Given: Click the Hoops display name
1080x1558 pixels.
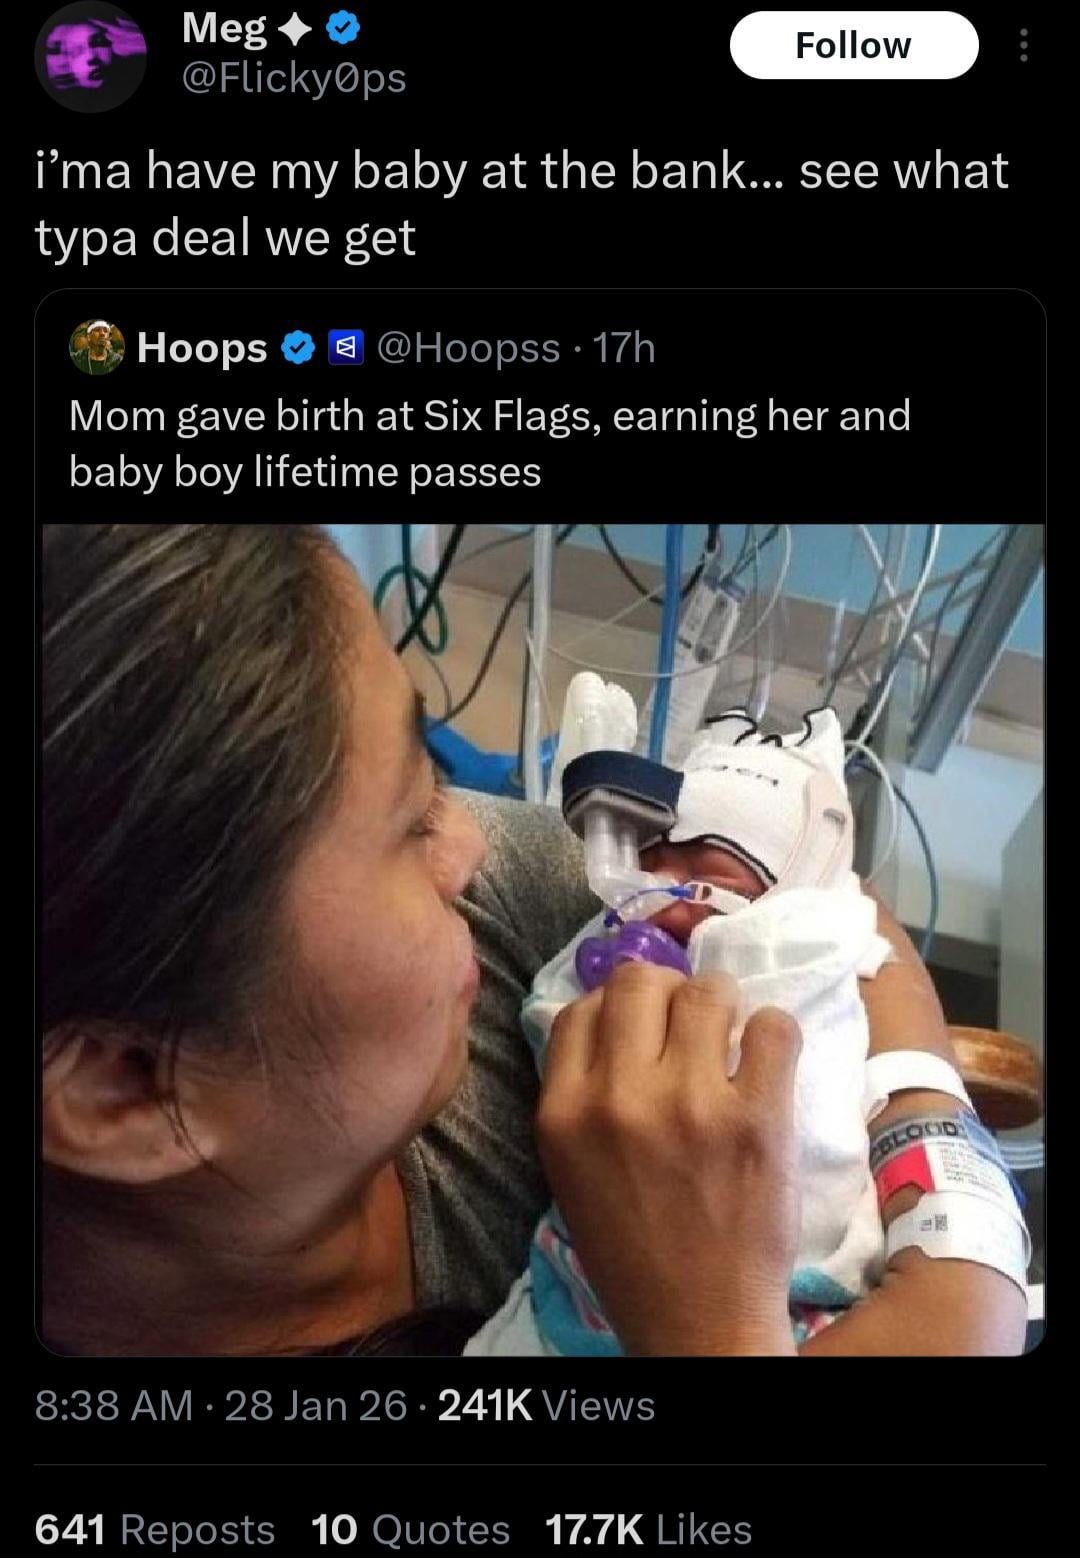Looking at the screenshot, I should 202,348.
